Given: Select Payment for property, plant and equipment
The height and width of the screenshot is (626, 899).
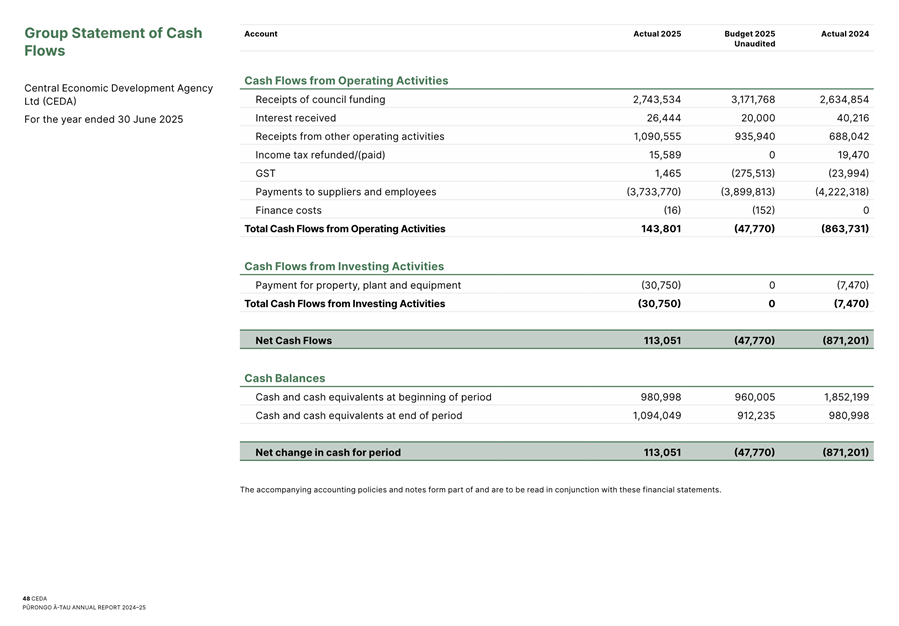Looking at the screenshot, I should pos(358,285).
